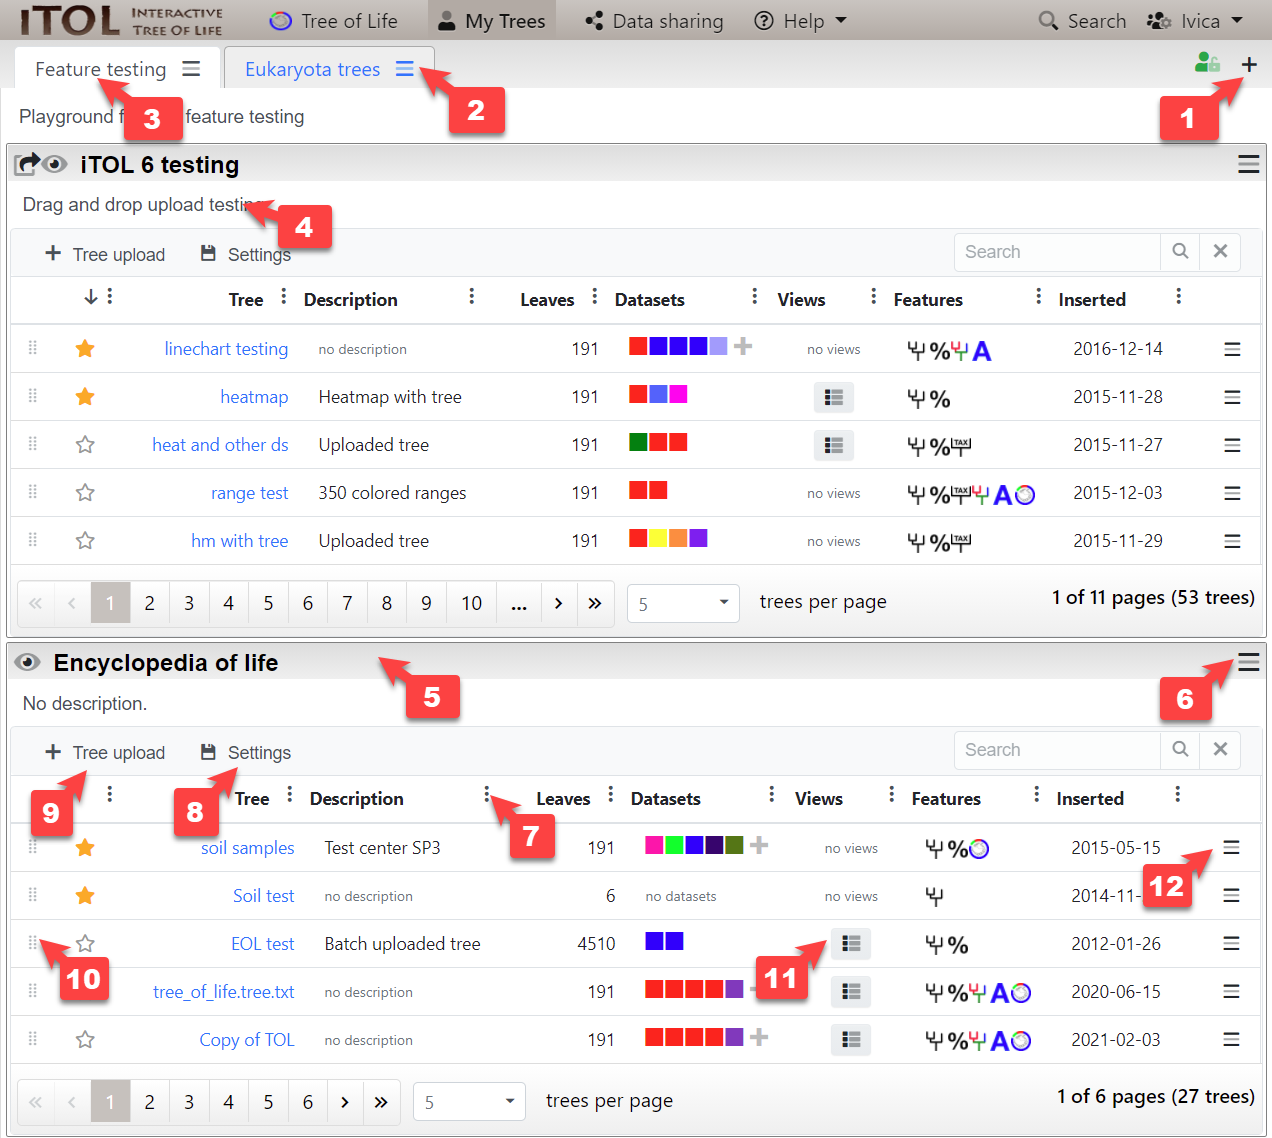This screenshot has width=1272, height=1138.
Task: Expand the Help menu dropdown
Action: point(801,21)
